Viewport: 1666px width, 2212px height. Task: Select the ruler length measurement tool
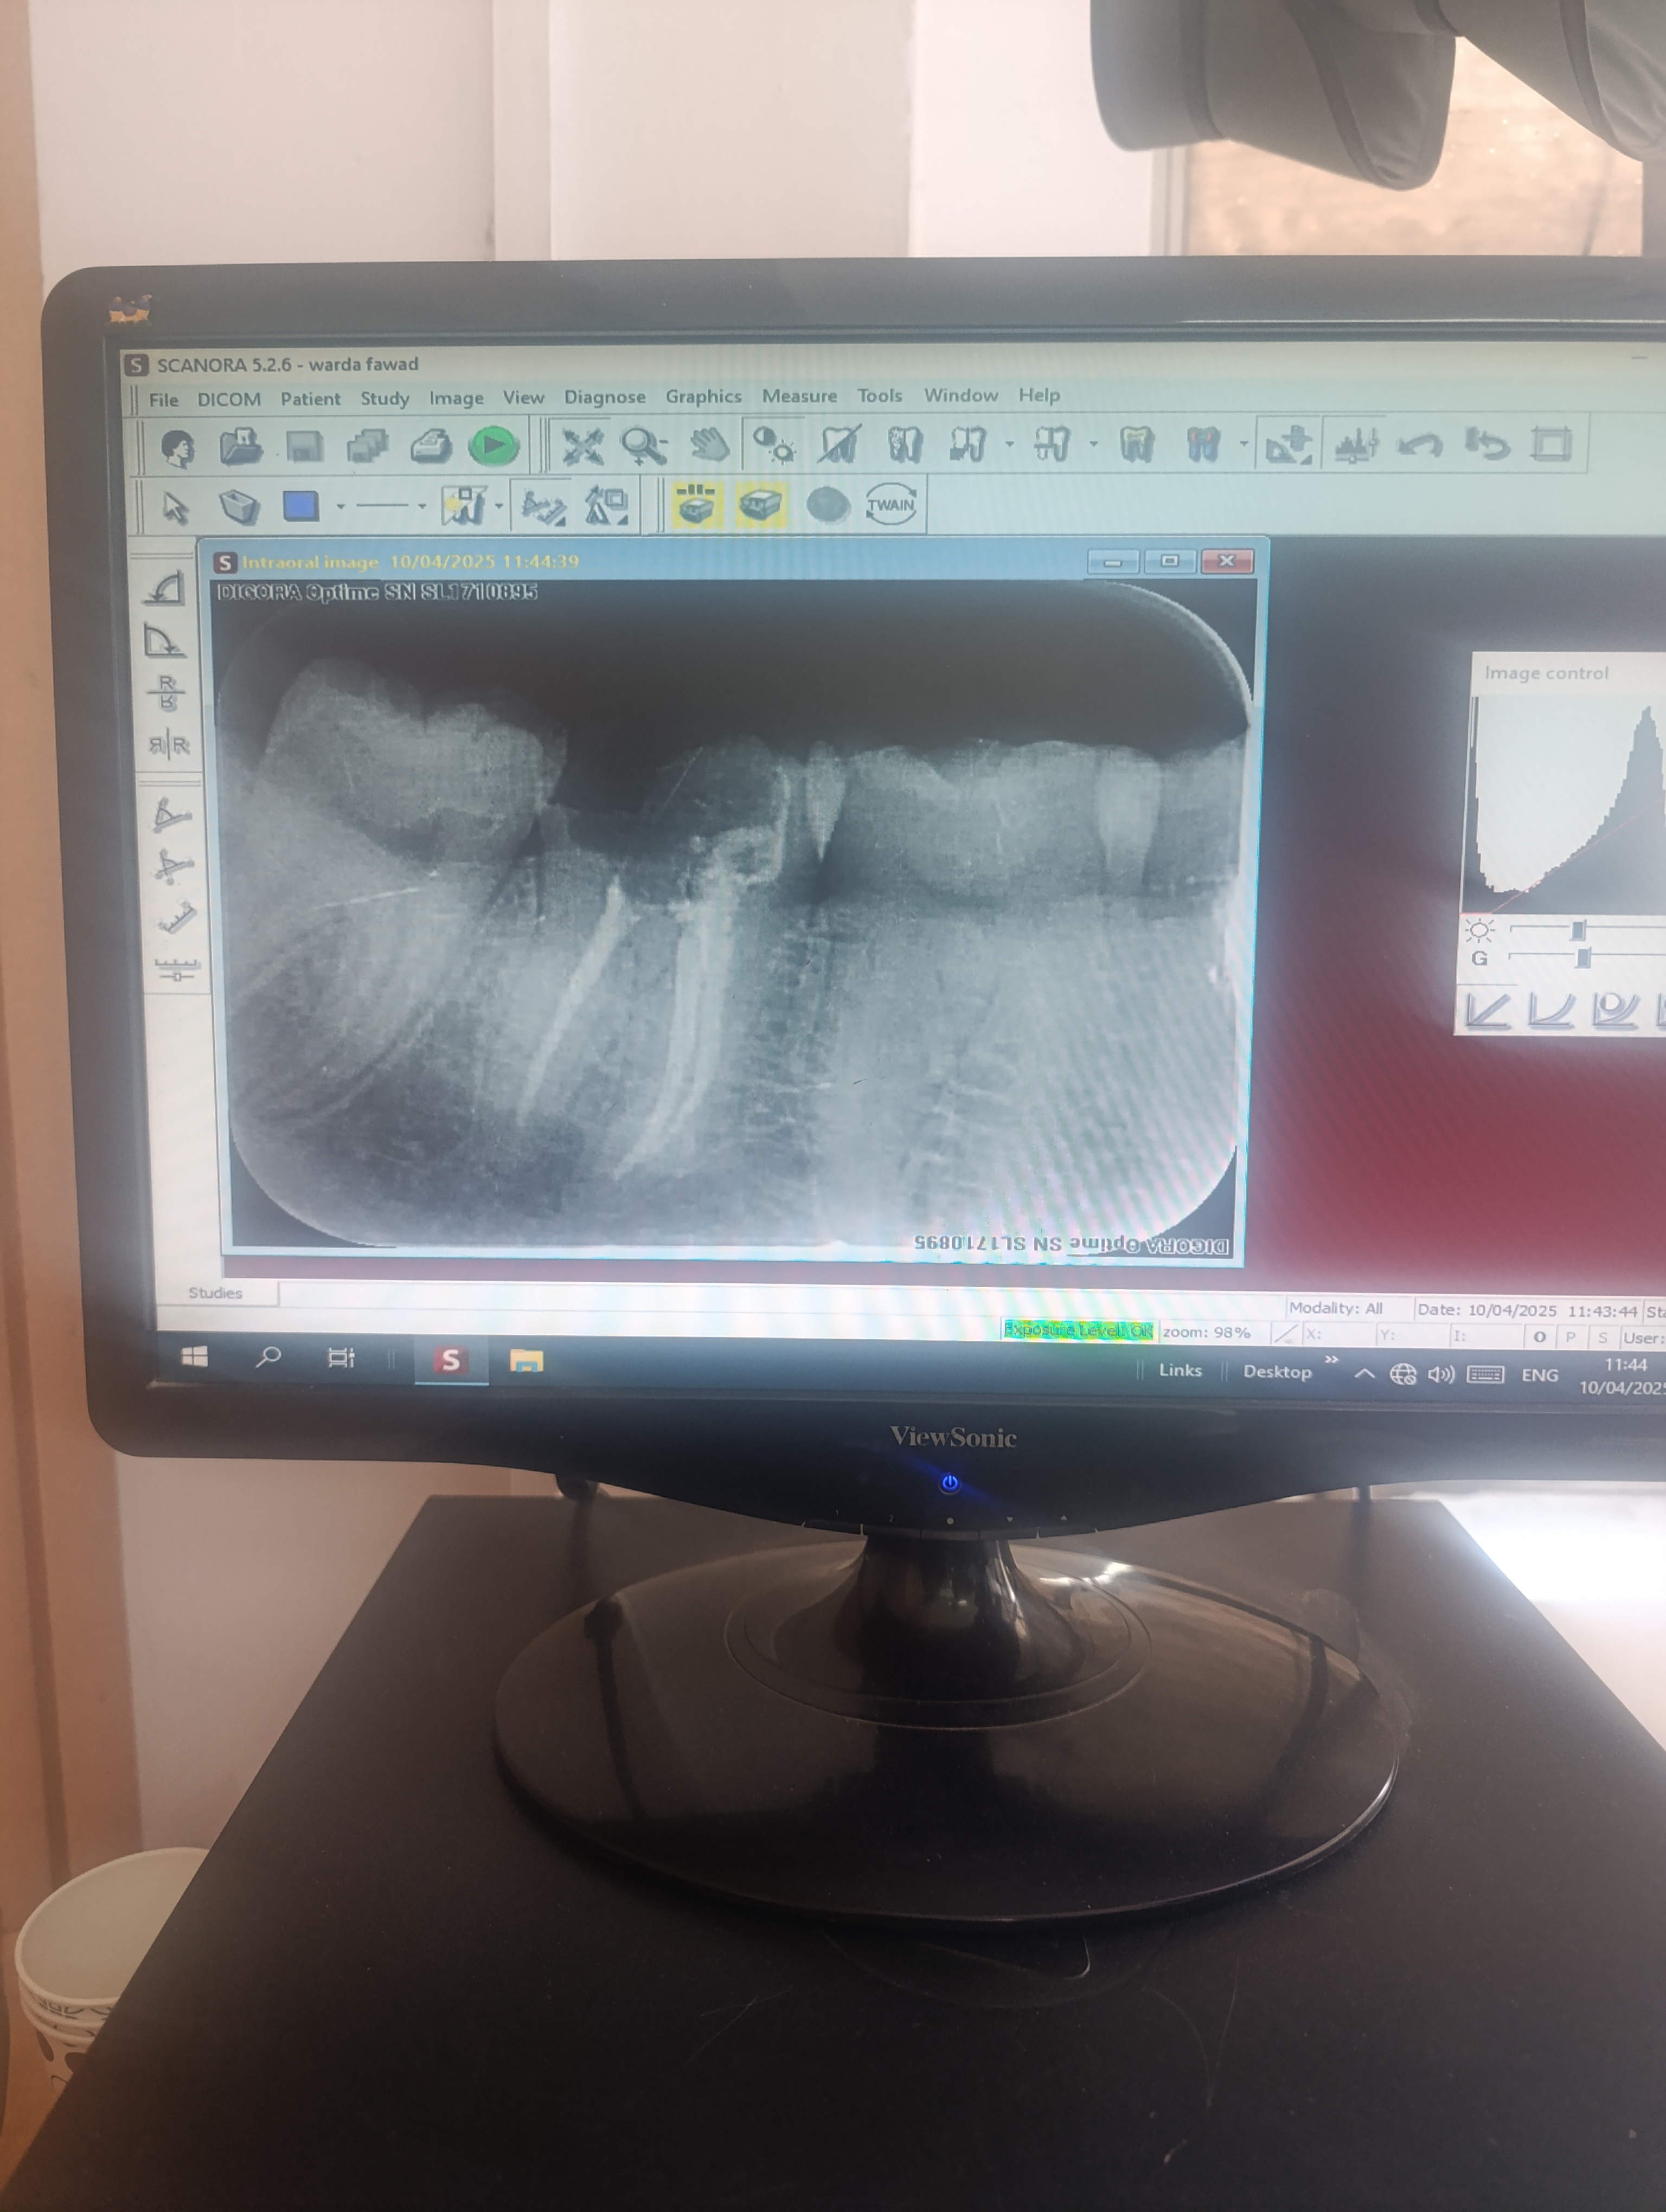(177, 917)
